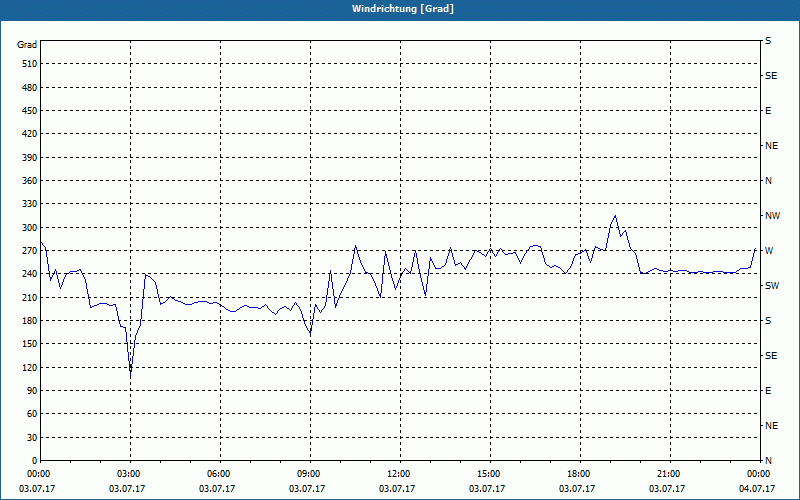The height and width of the screenshot is (500, 800).
Task: Click the 360 degree axis label
Action: tap(30, 181)
